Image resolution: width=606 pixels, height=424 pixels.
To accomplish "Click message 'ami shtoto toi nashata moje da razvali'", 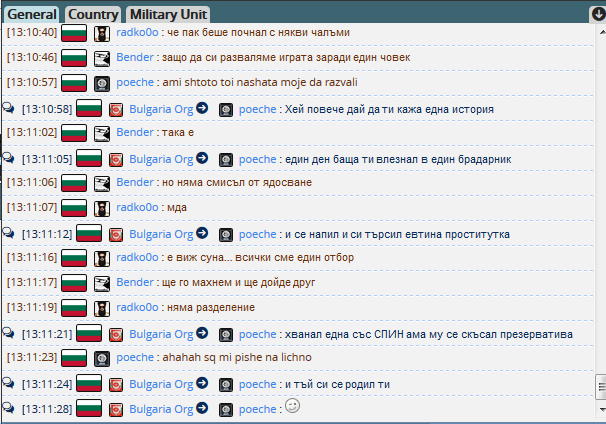I will 260,82.
